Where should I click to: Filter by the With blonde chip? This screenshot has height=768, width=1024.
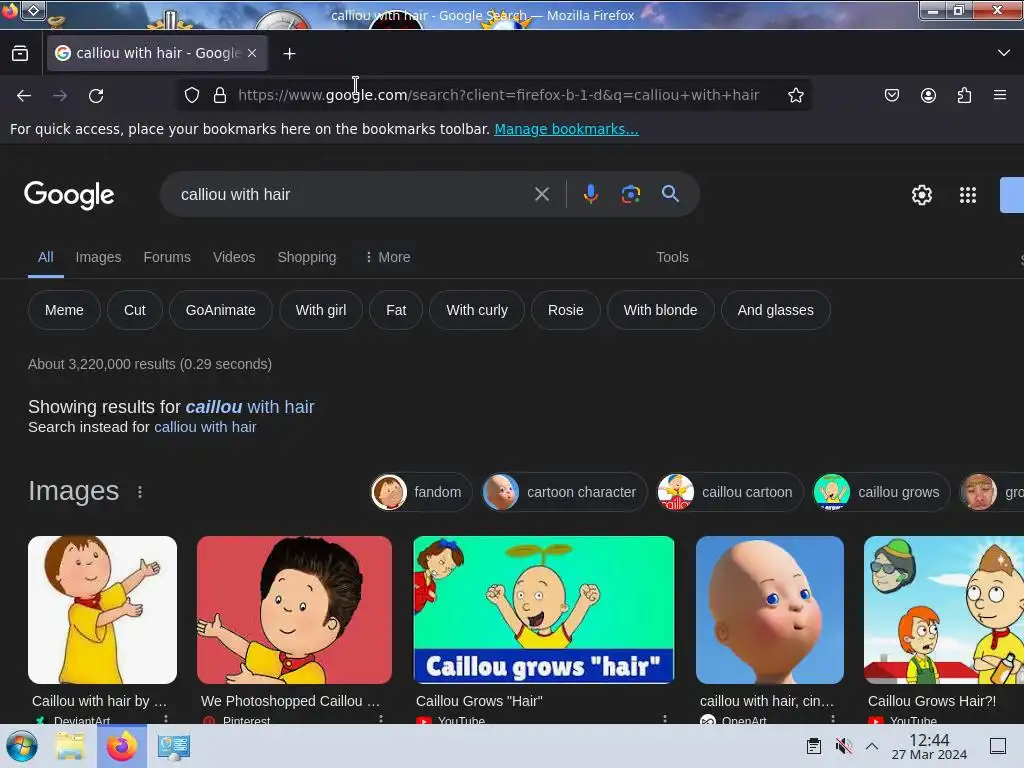[x=660, y=310]
